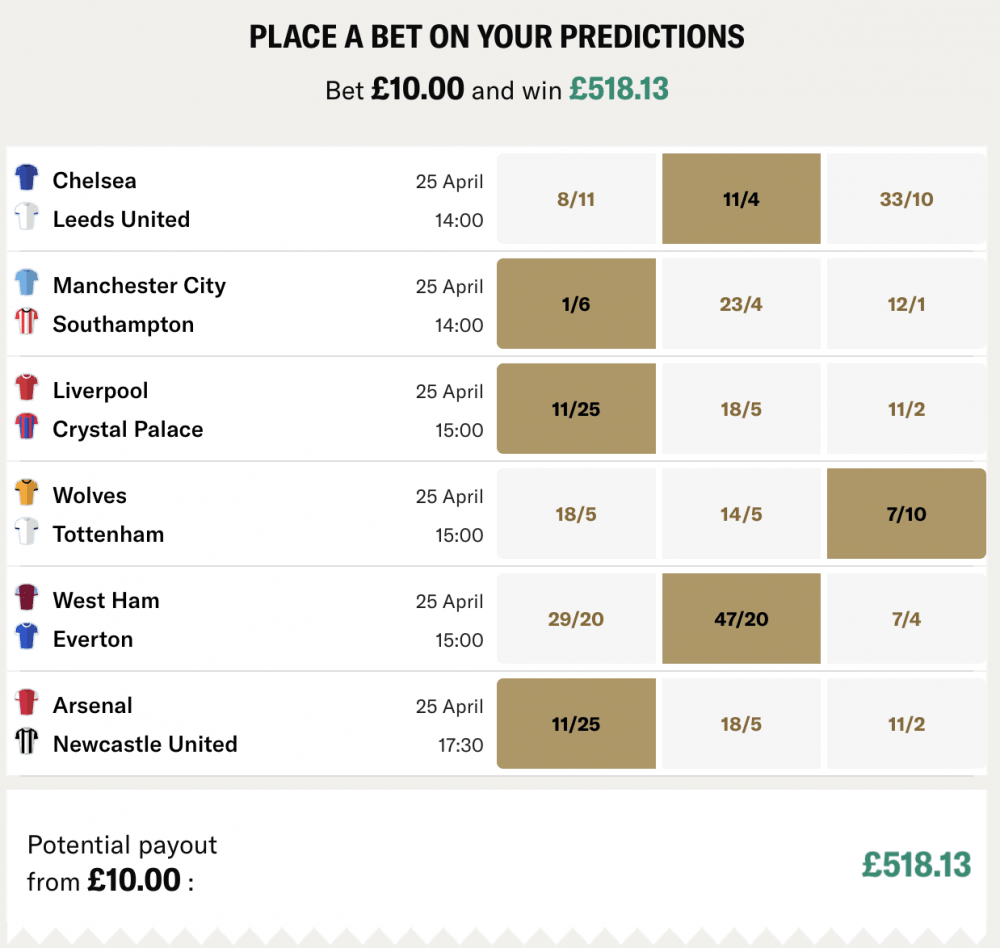Toggle off the 1/6 Manchester City win
The height and width of the screenshot is (948, 1000).
point(576,303)
